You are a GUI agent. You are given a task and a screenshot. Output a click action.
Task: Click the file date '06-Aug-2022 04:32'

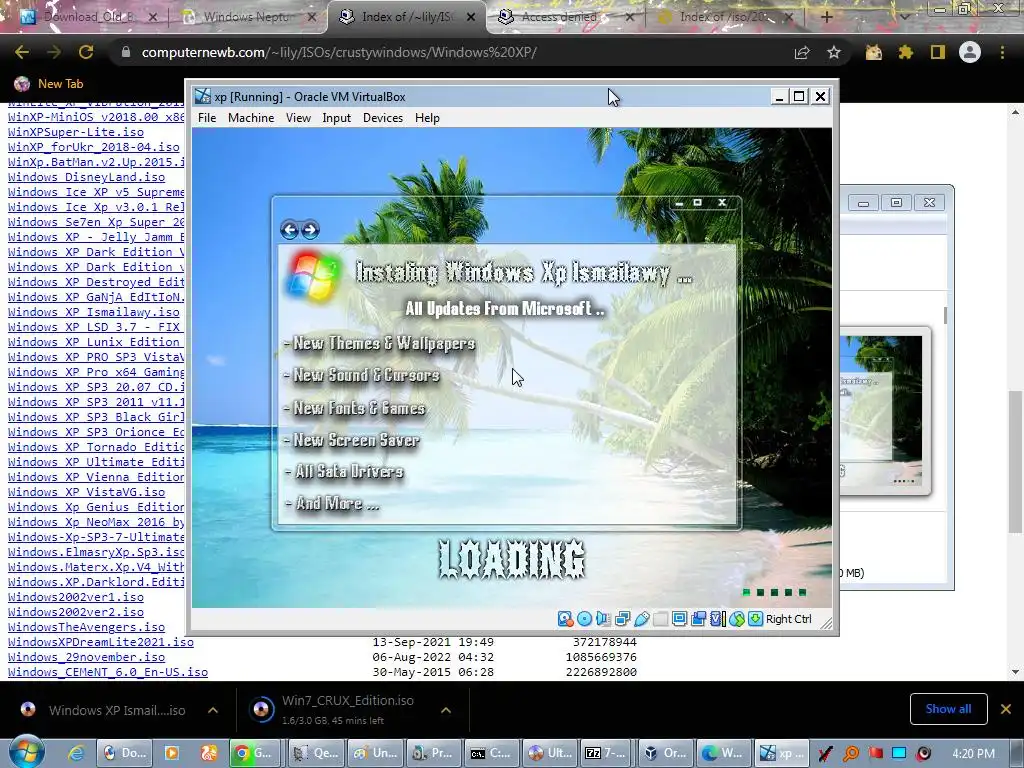pos(433,657)
